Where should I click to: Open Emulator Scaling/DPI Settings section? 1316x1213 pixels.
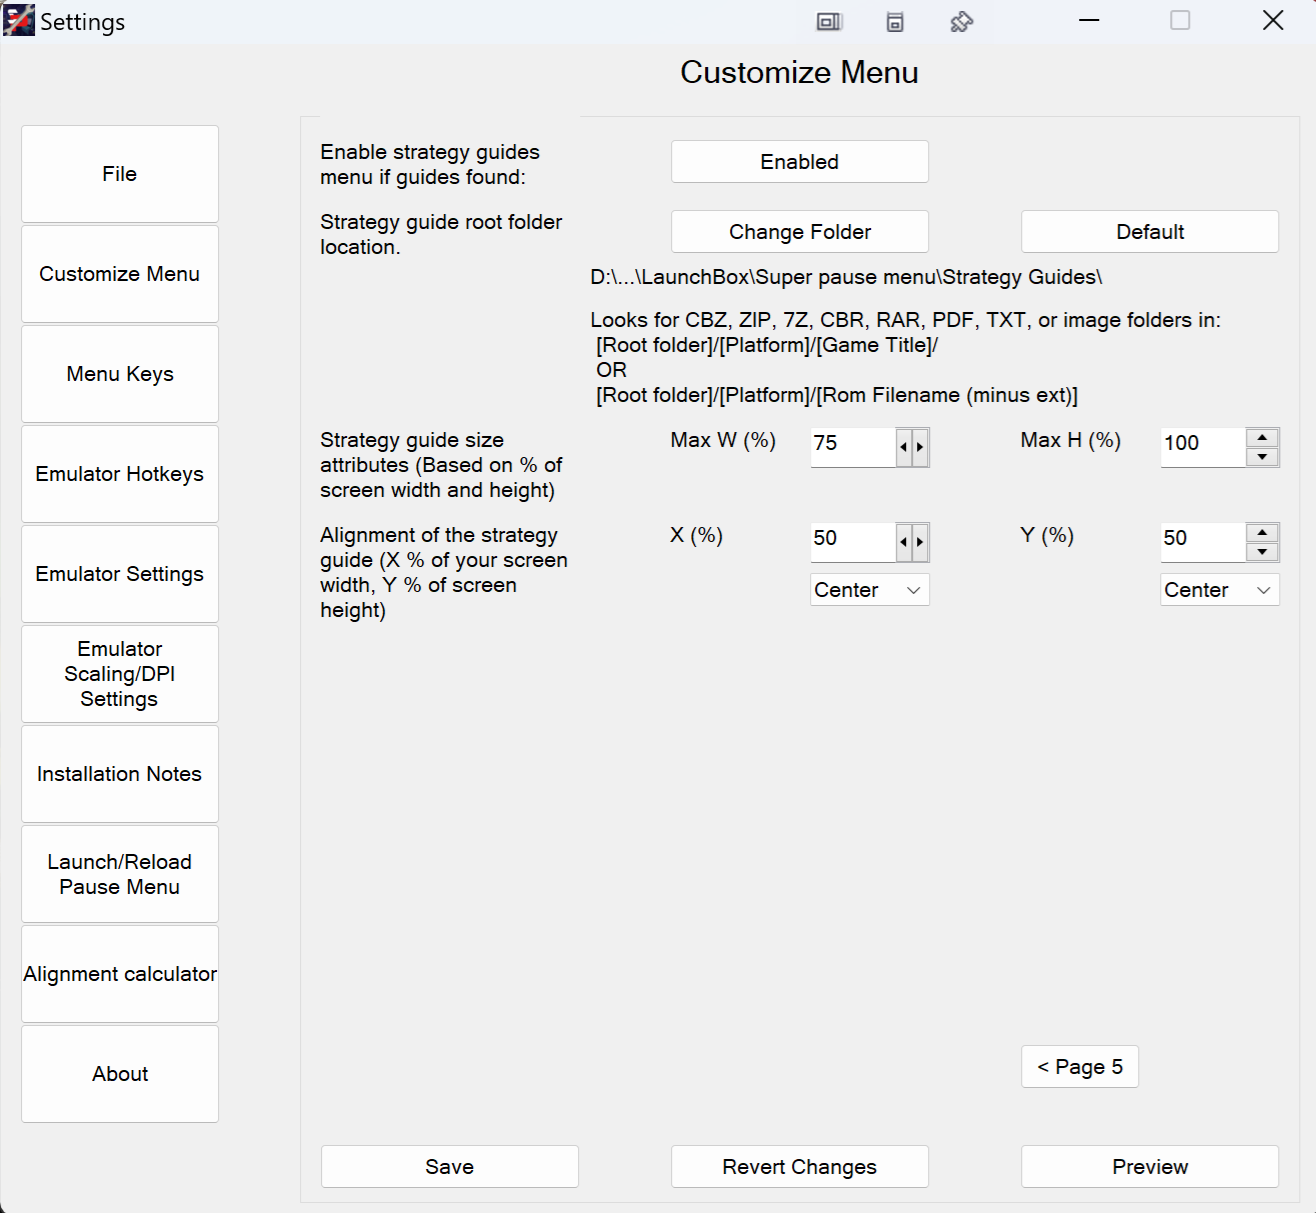(x=120, y=674)
